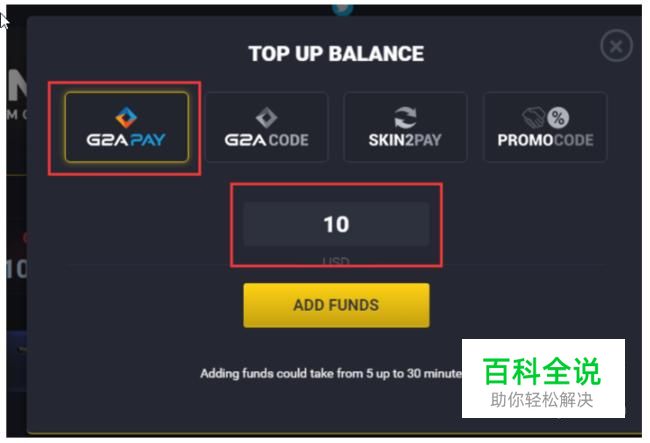Click the Skin2Pay circular arrows icon
Viewport: 650px width, 443px height.
[x=405, y=118]
